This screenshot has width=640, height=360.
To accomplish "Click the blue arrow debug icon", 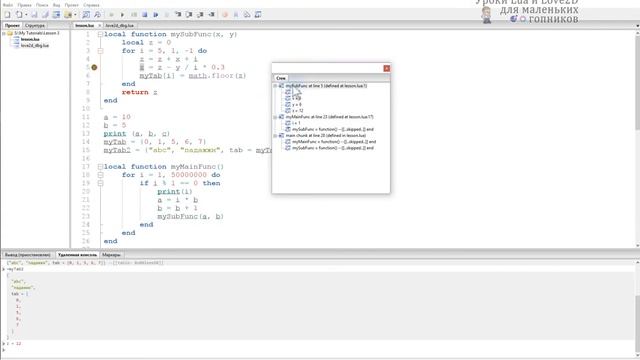I will (156, 15).
